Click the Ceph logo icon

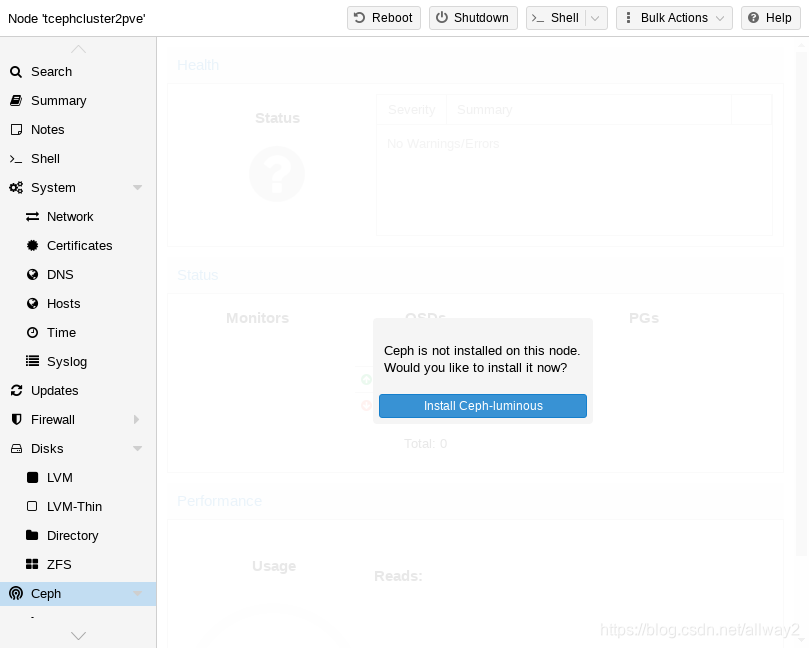click(16, 593)
